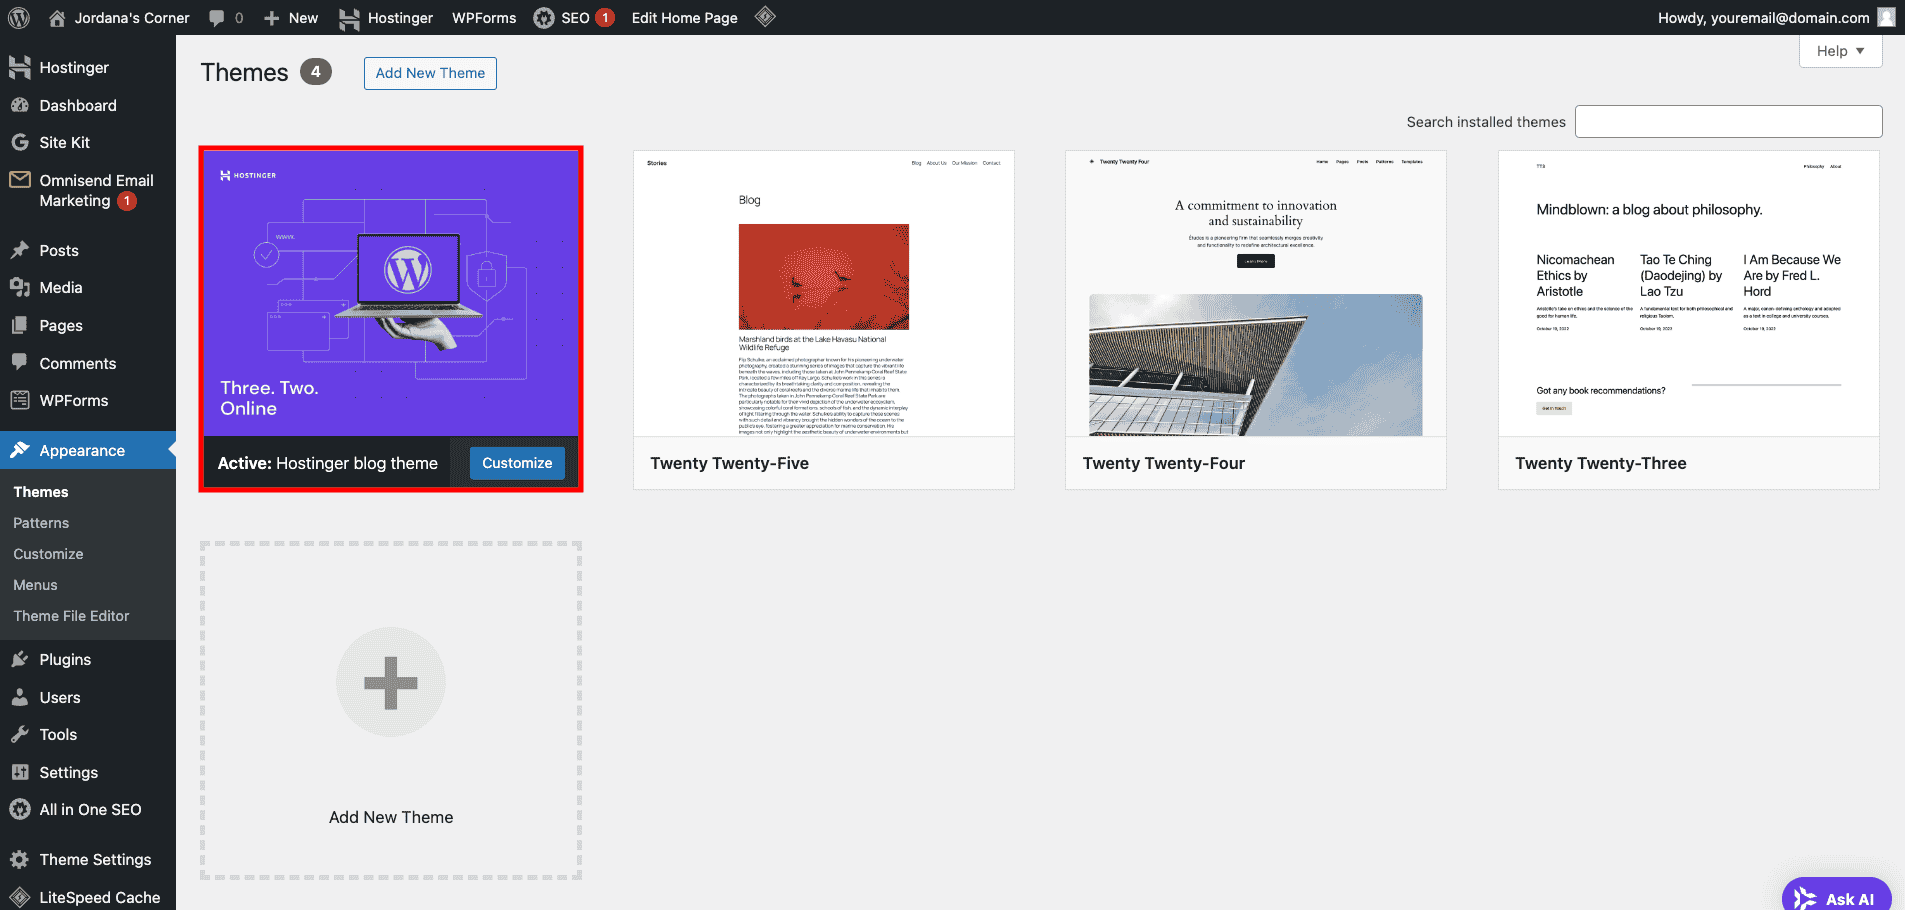Click the LiteSpeed Cache sidebar icon

21,896
